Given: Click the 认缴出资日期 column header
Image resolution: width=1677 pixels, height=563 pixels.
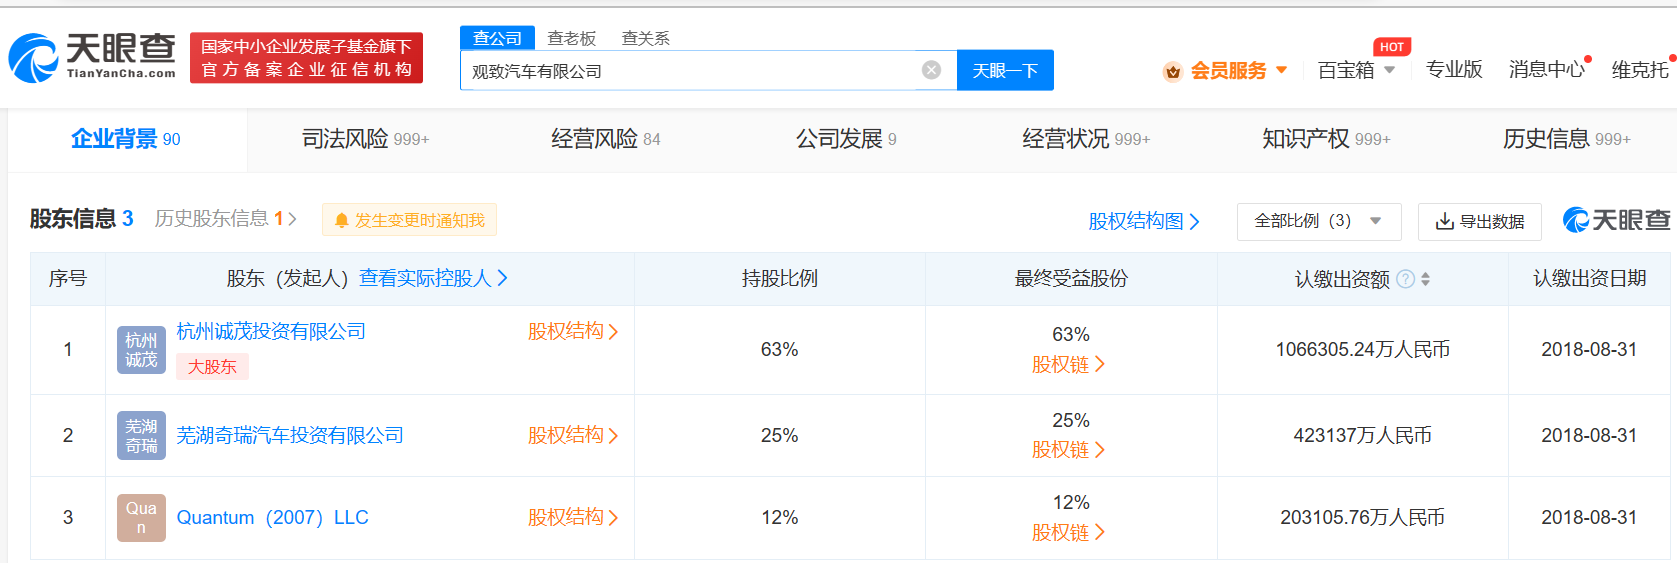Looking at the screenshot, I should coord(1589,278).
